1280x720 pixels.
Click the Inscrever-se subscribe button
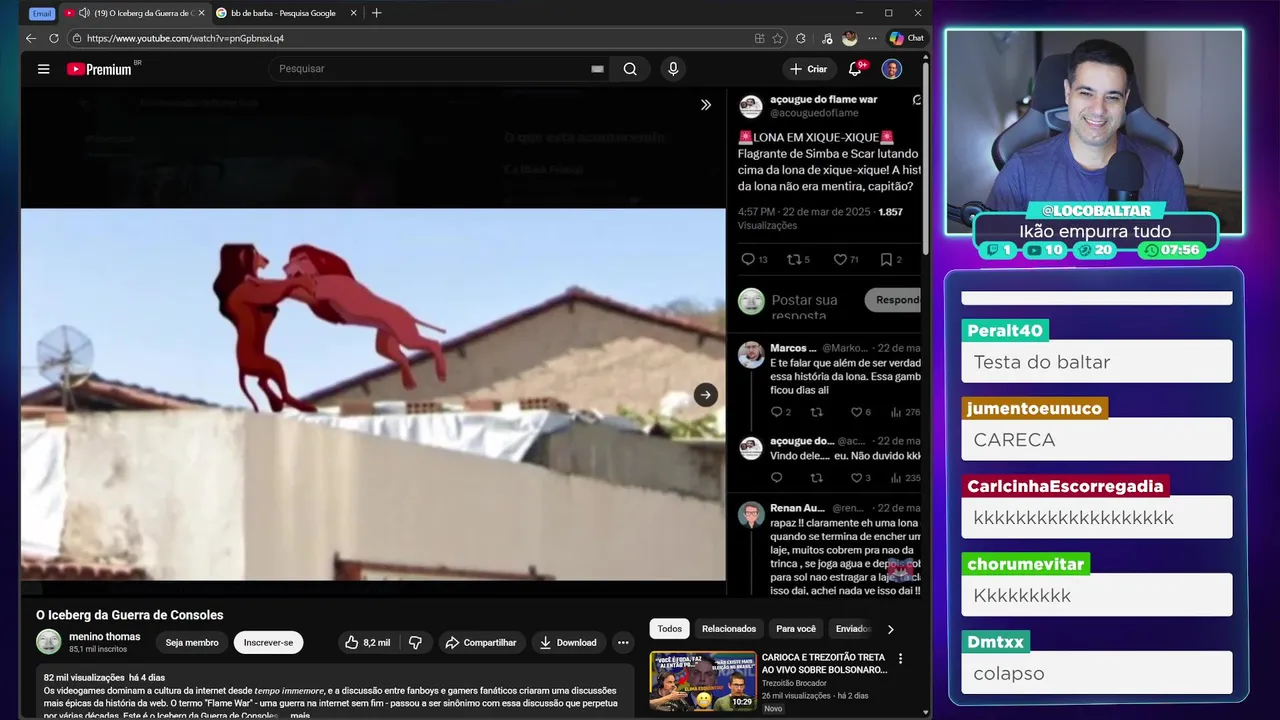(x=268, y=643)
